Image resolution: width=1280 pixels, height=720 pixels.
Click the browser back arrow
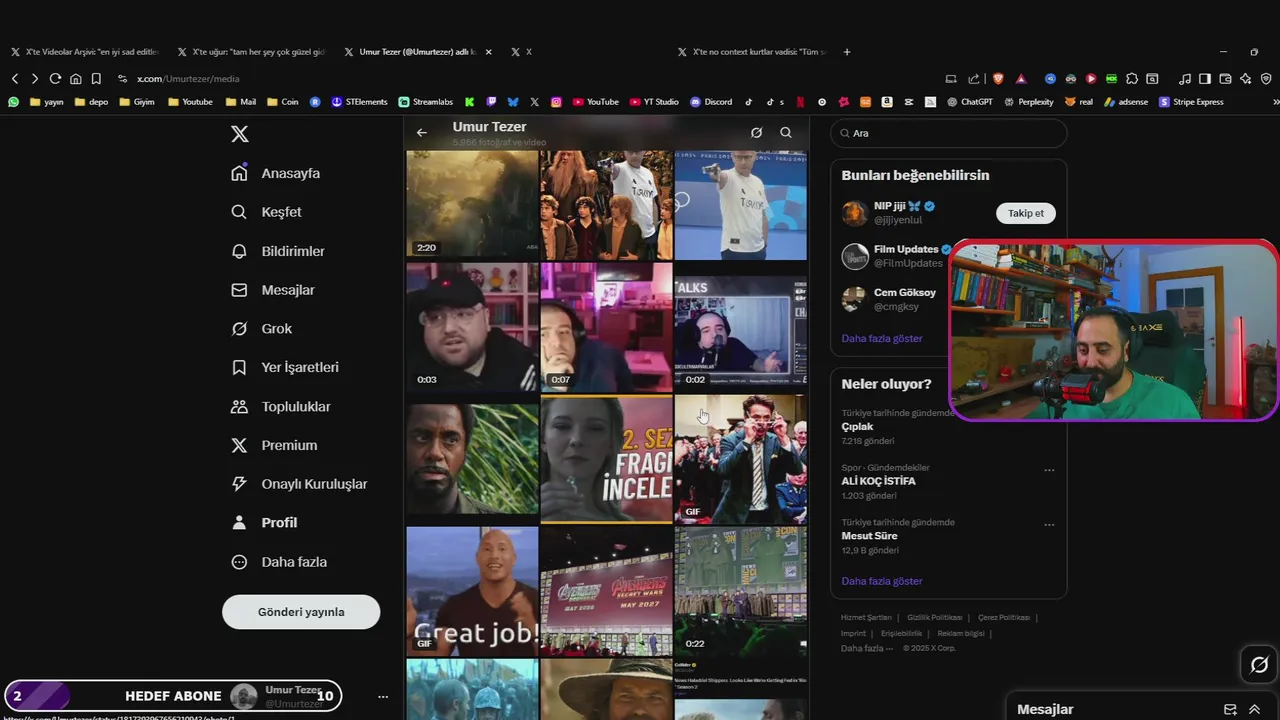pyautogui.click(x=15, y=78)
